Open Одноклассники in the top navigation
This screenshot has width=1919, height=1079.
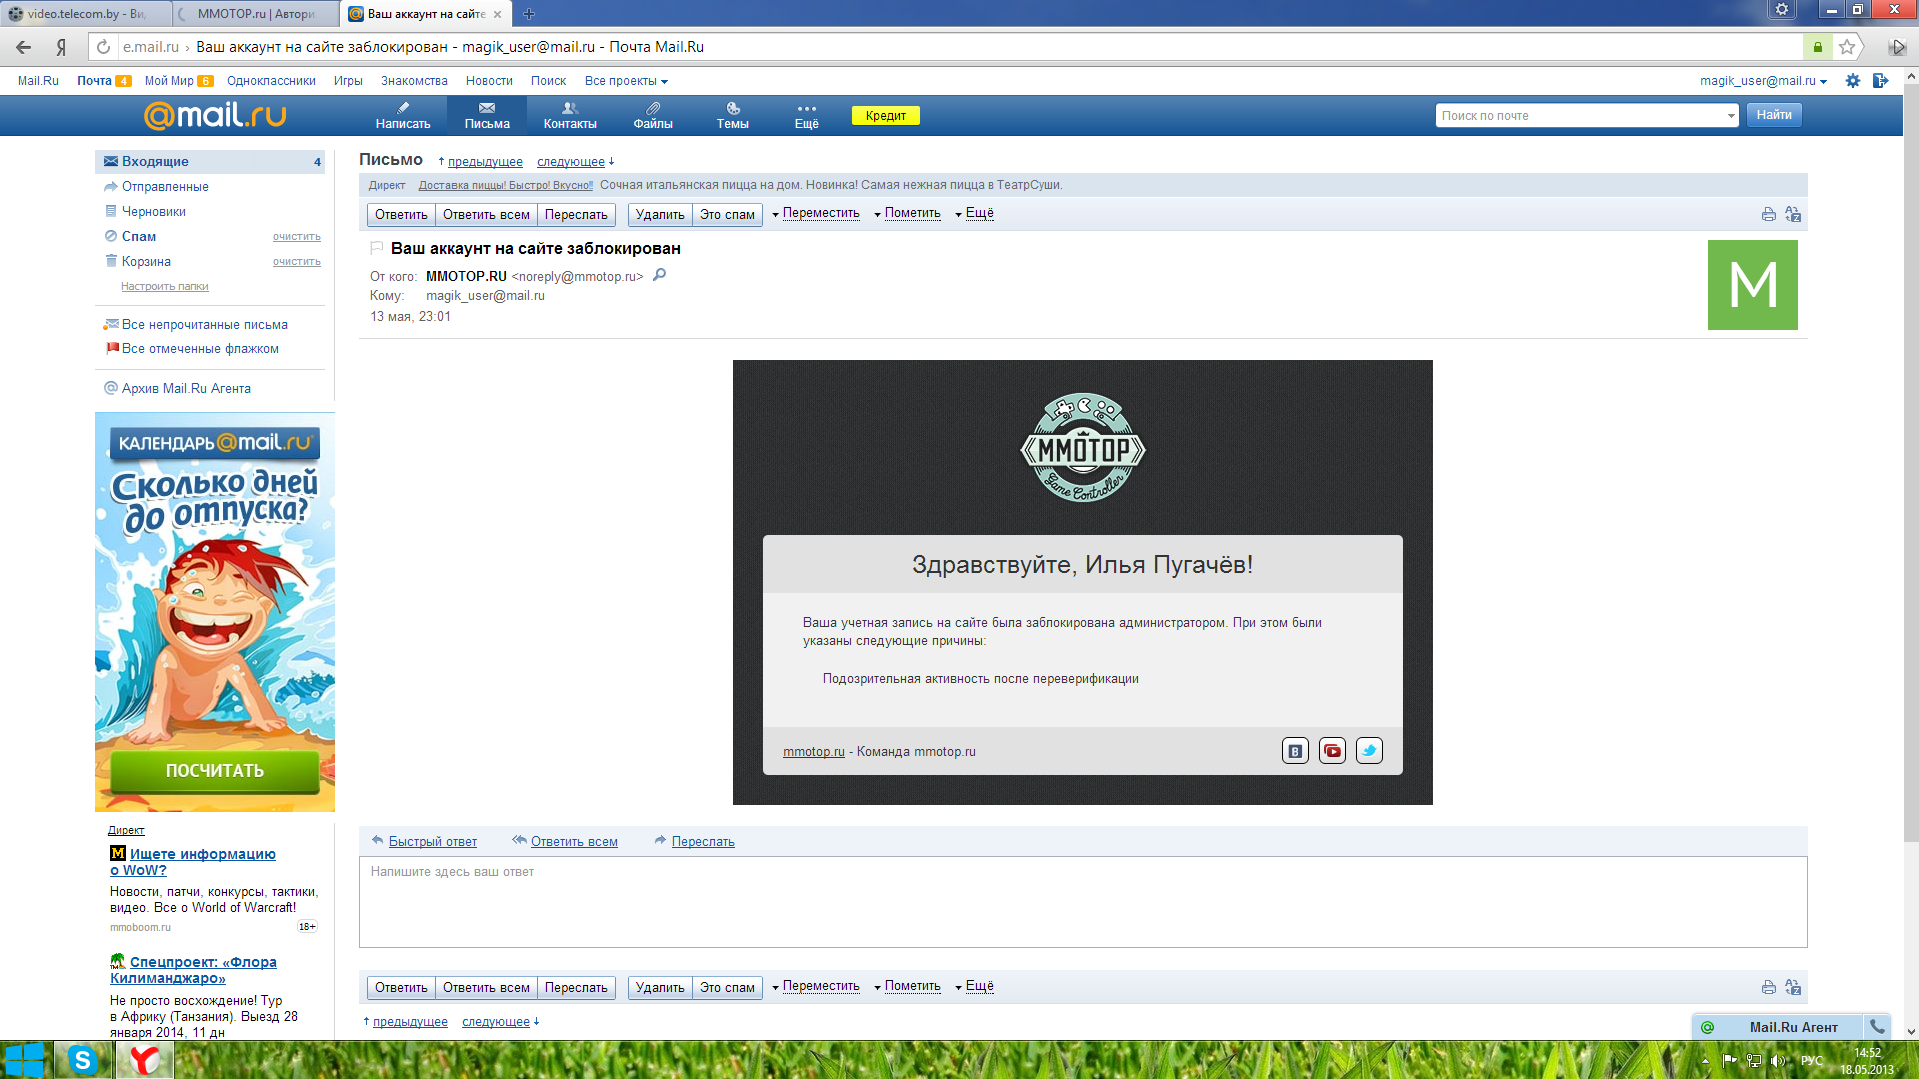pyautogui.click(x=271, y=81)
